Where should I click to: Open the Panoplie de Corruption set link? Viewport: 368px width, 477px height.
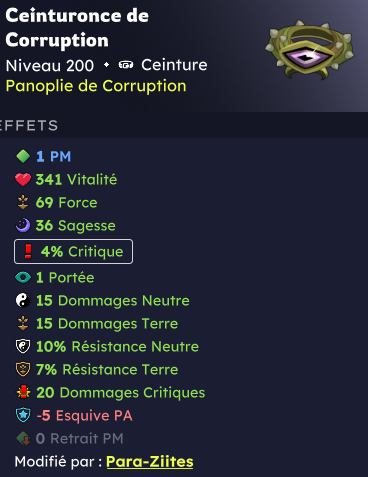point(96,86)
